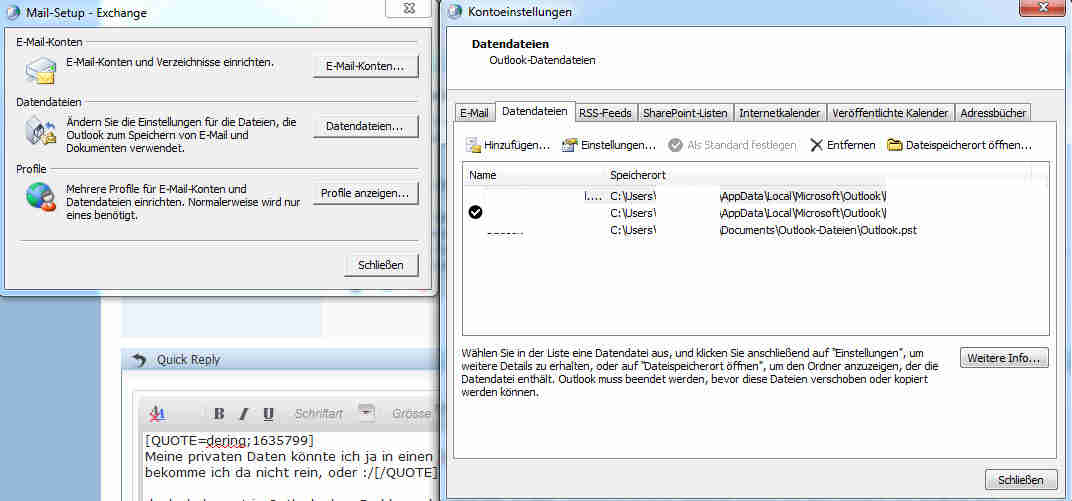Click into the Quick Reply text area
The height and width of the screenshot is (501, 1072).
tap(291, 465)
